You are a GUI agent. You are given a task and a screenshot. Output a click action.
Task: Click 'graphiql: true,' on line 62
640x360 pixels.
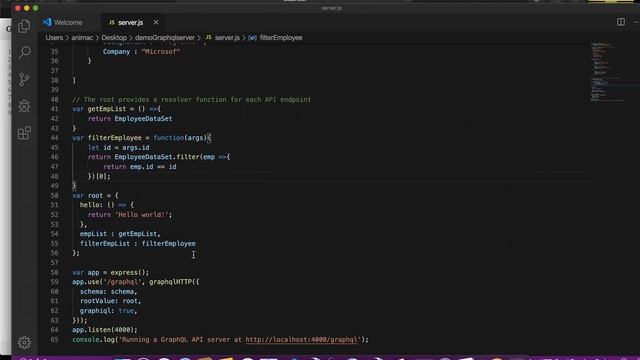[109, 311]
